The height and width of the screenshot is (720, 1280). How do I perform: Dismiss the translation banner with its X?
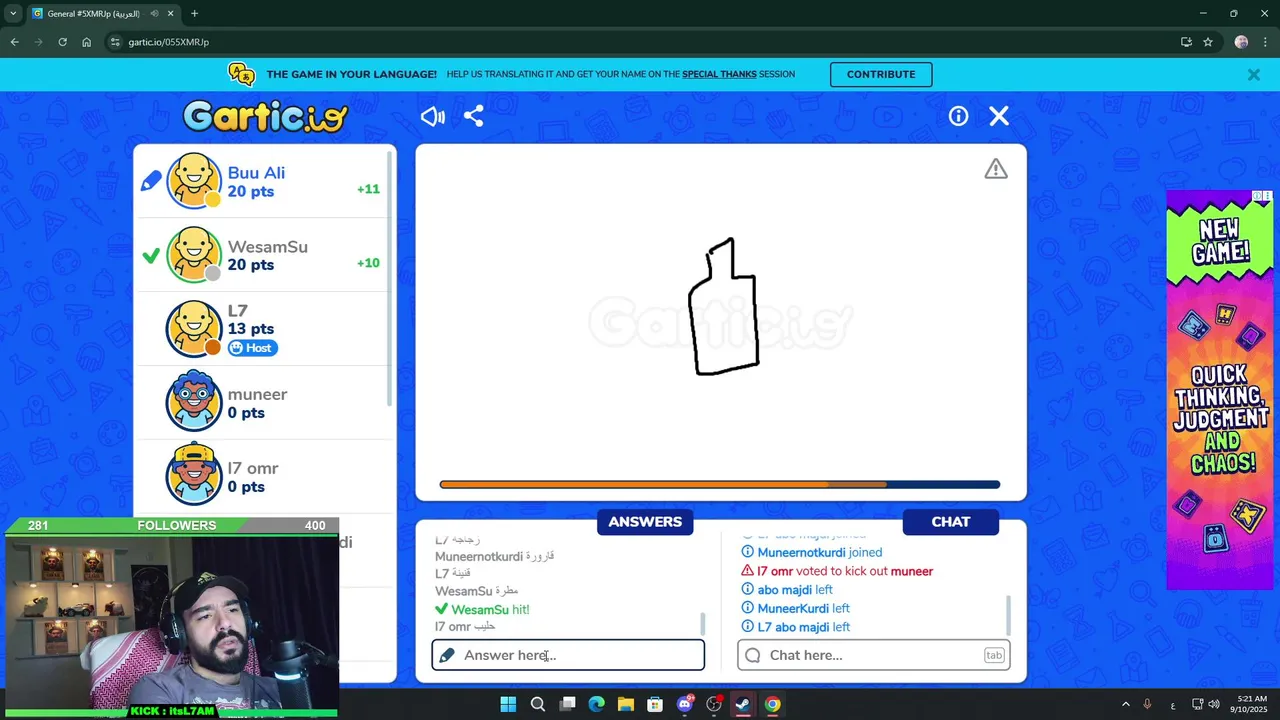pos(1253,75)
